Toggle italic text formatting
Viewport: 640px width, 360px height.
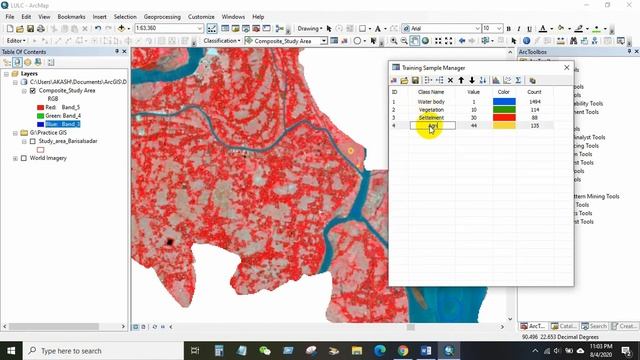[x=519, y=29]
